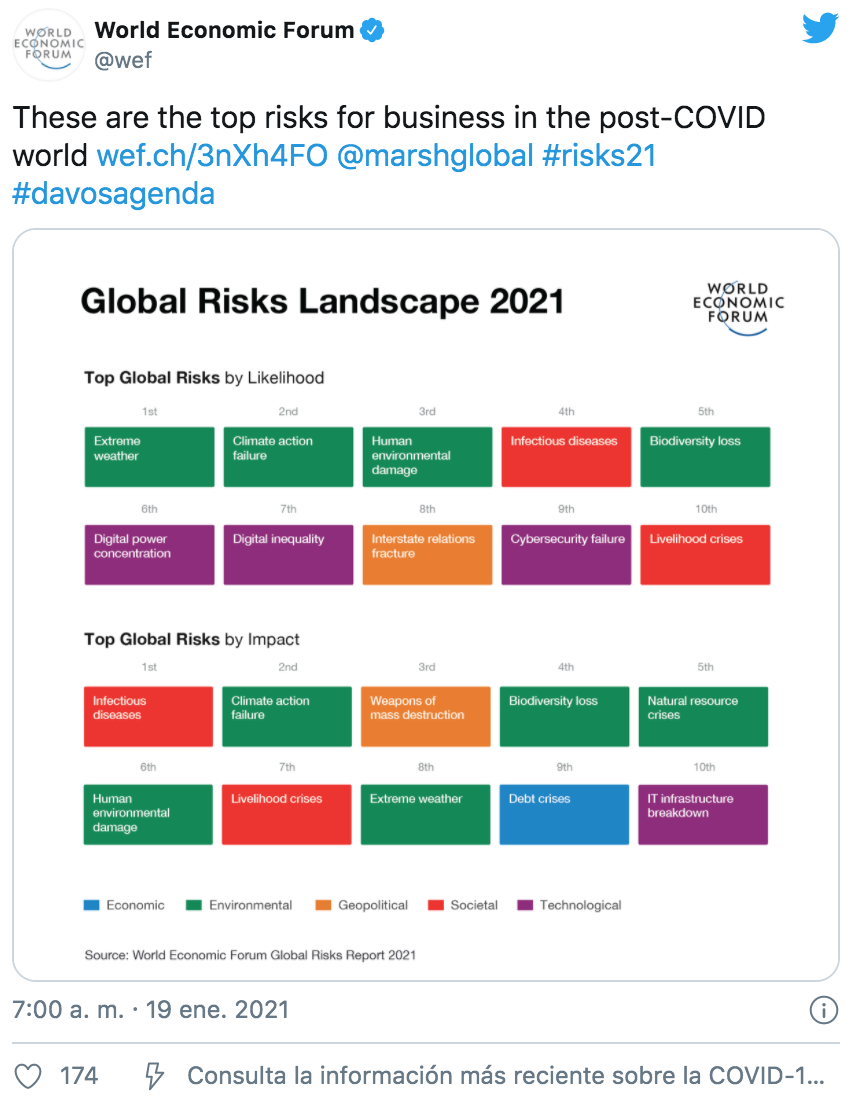Click the orange Geopolitical legend swatch

click(323, 905)
